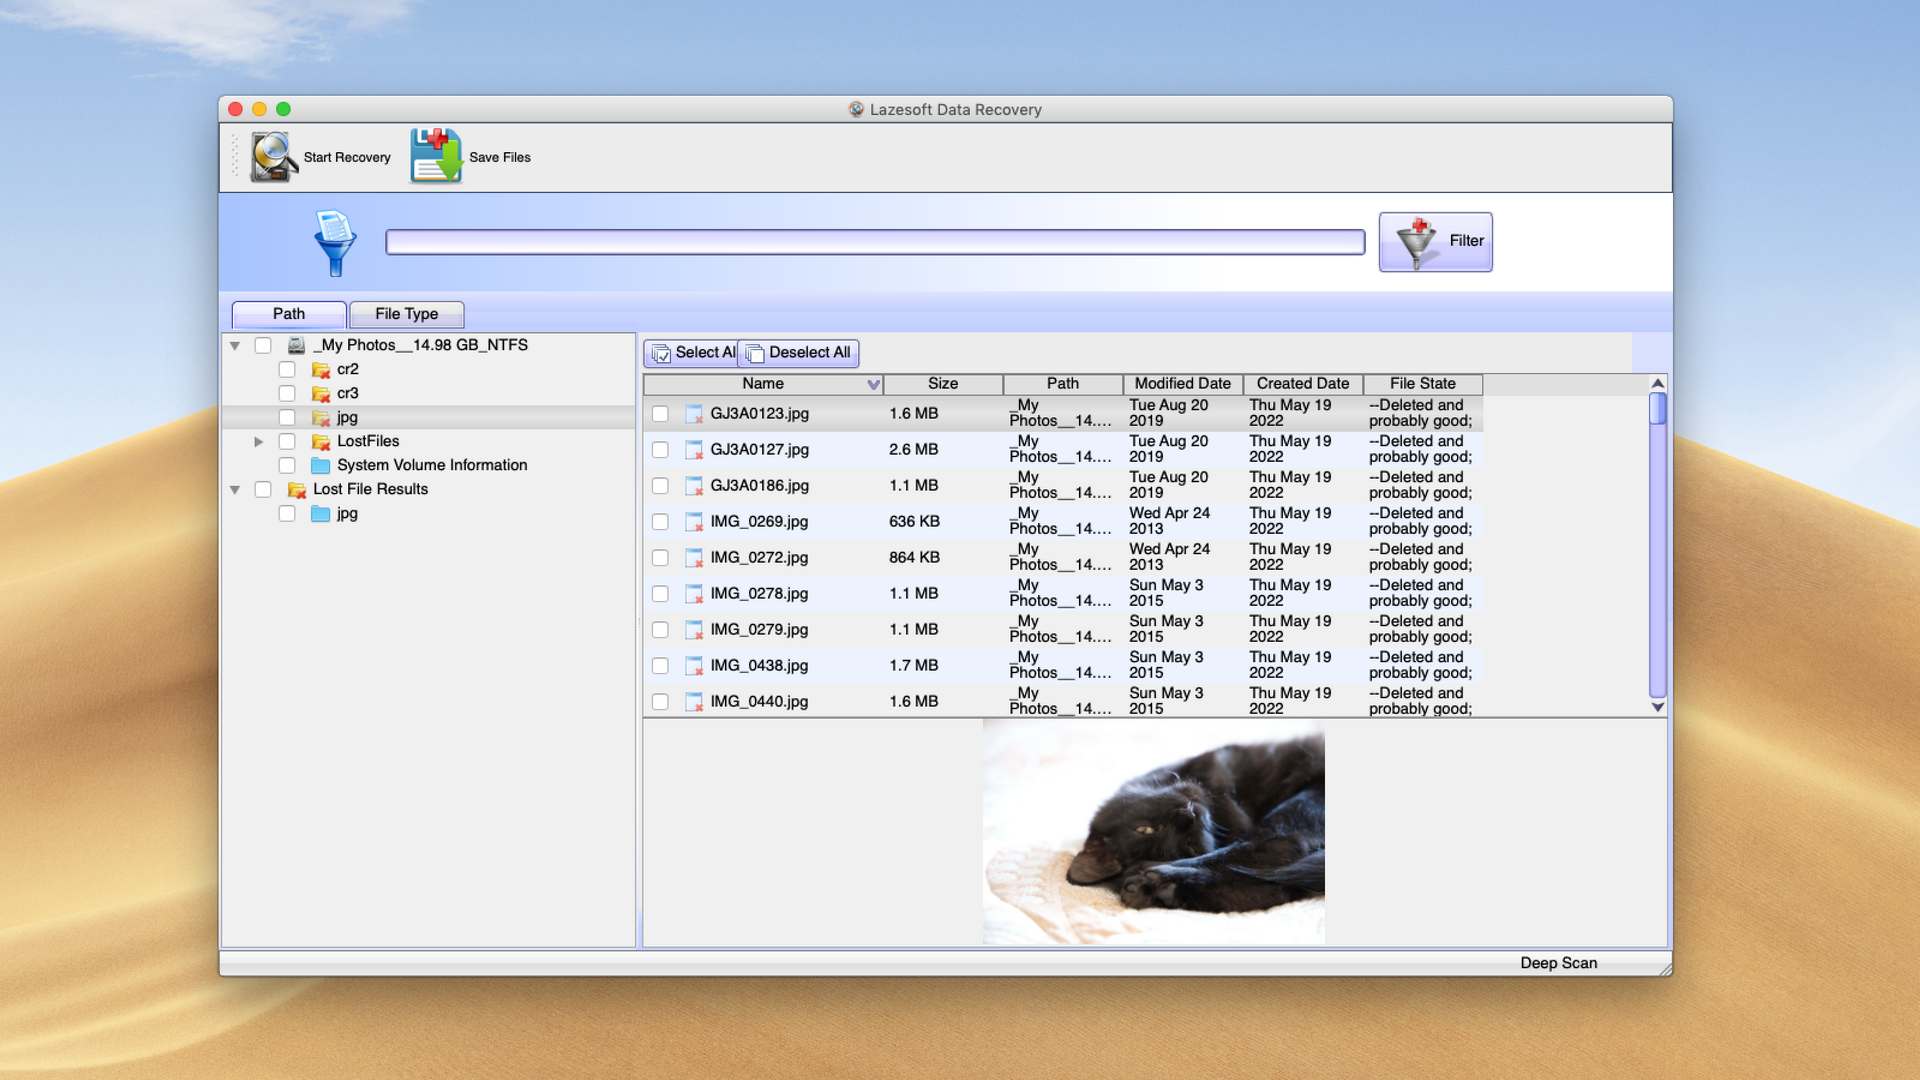Click the Lost File Results folder icon

(x=297, y=490)
